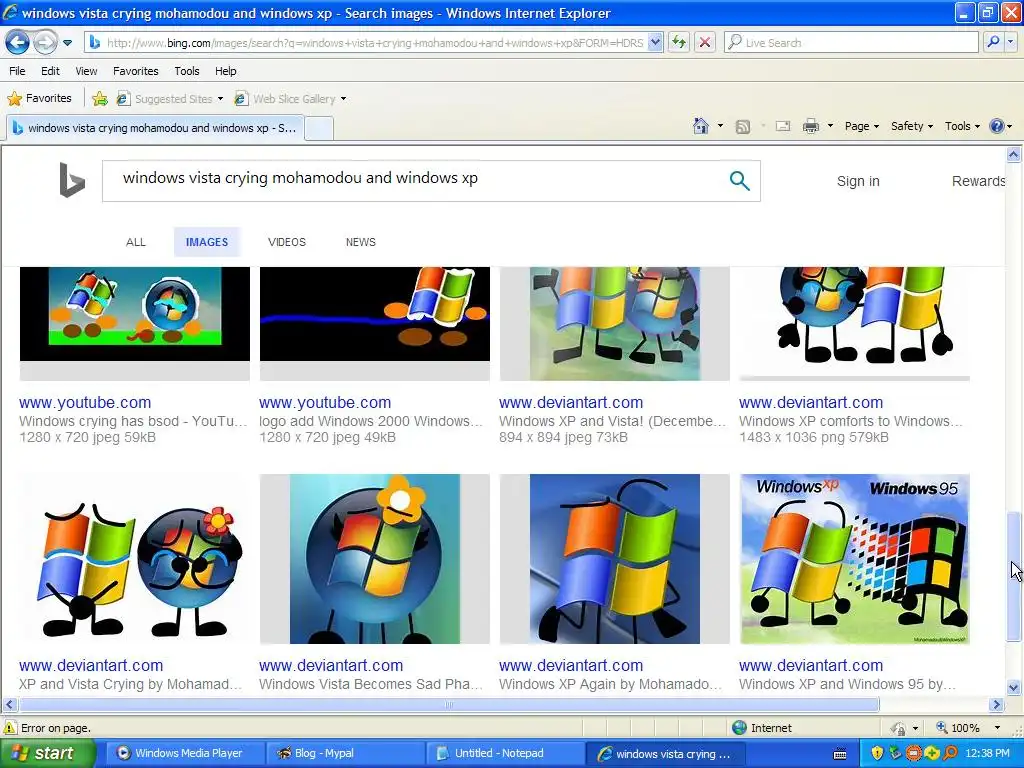The image size is (1024, 768).
Task: Click the Rewards link
Action: pos(978,182)
